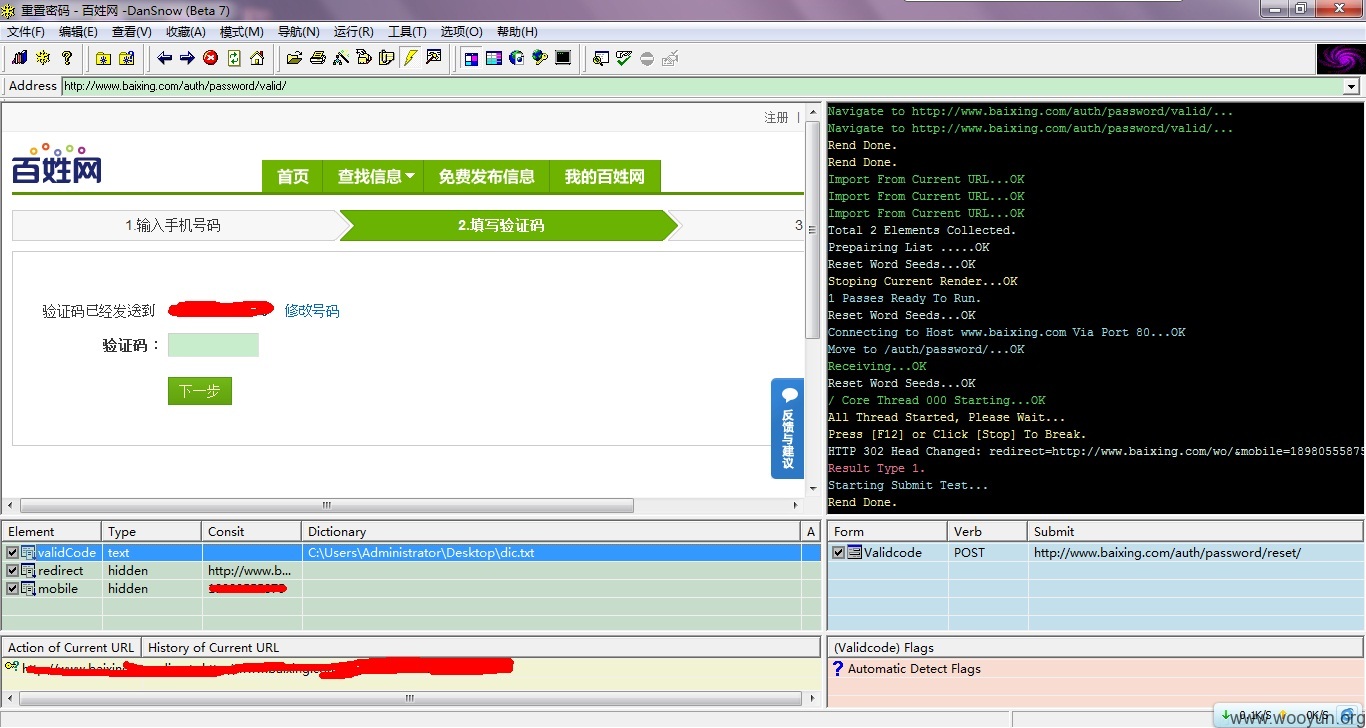Click the gray no-entry circle icon

pyautogui.click(x=647, y=58)
